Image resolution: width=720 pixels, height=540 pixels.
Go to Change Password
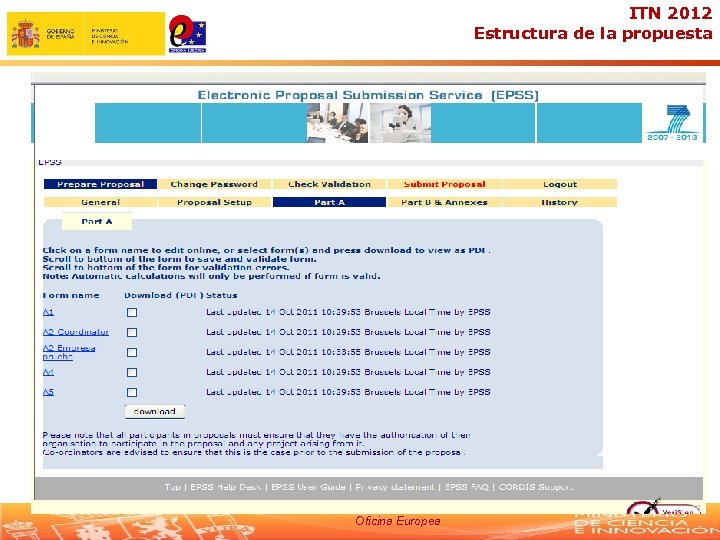pos(214,184)
